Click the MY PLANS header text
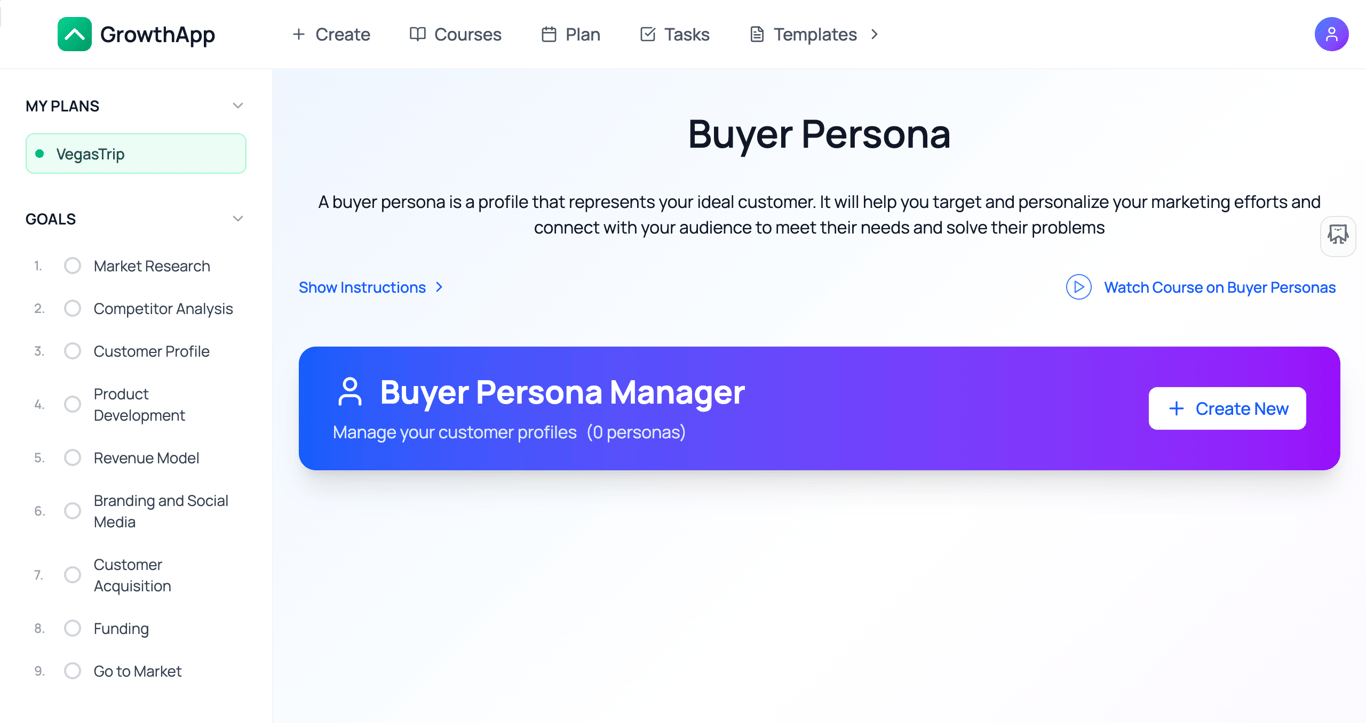 coord(62,106)
